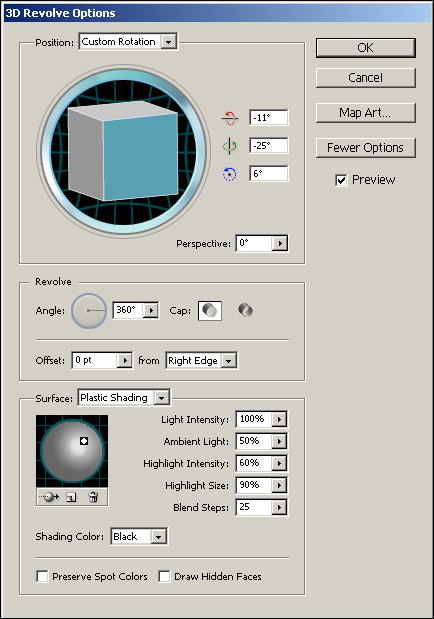This screenshot has height=619, width=434.
Task: Click the lighting preview sphere
Action: click(x=72, y=451)
